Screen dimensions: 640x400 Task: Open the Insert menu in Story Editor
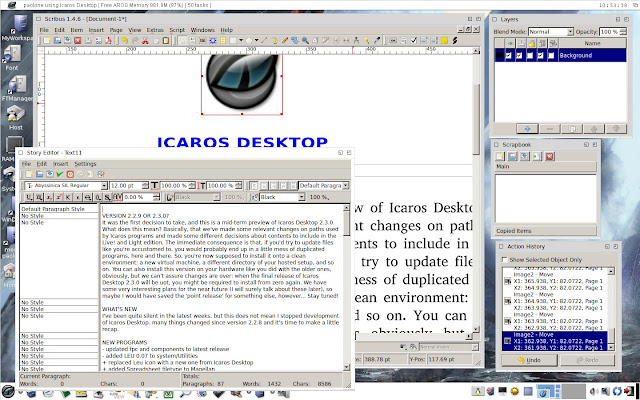pyautogui.click(x=61, y=164)
